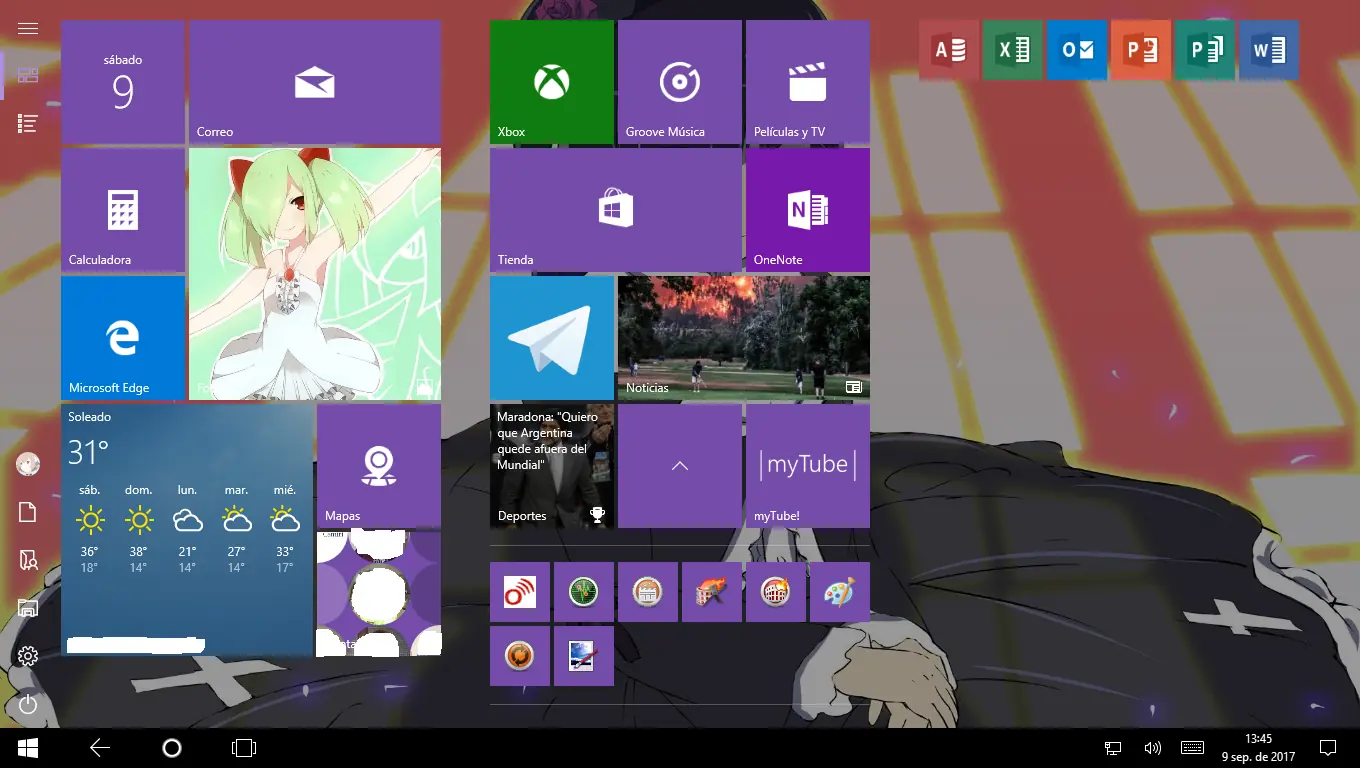Switch to the all apps list view
The image size is (1360, 768).
28,124
